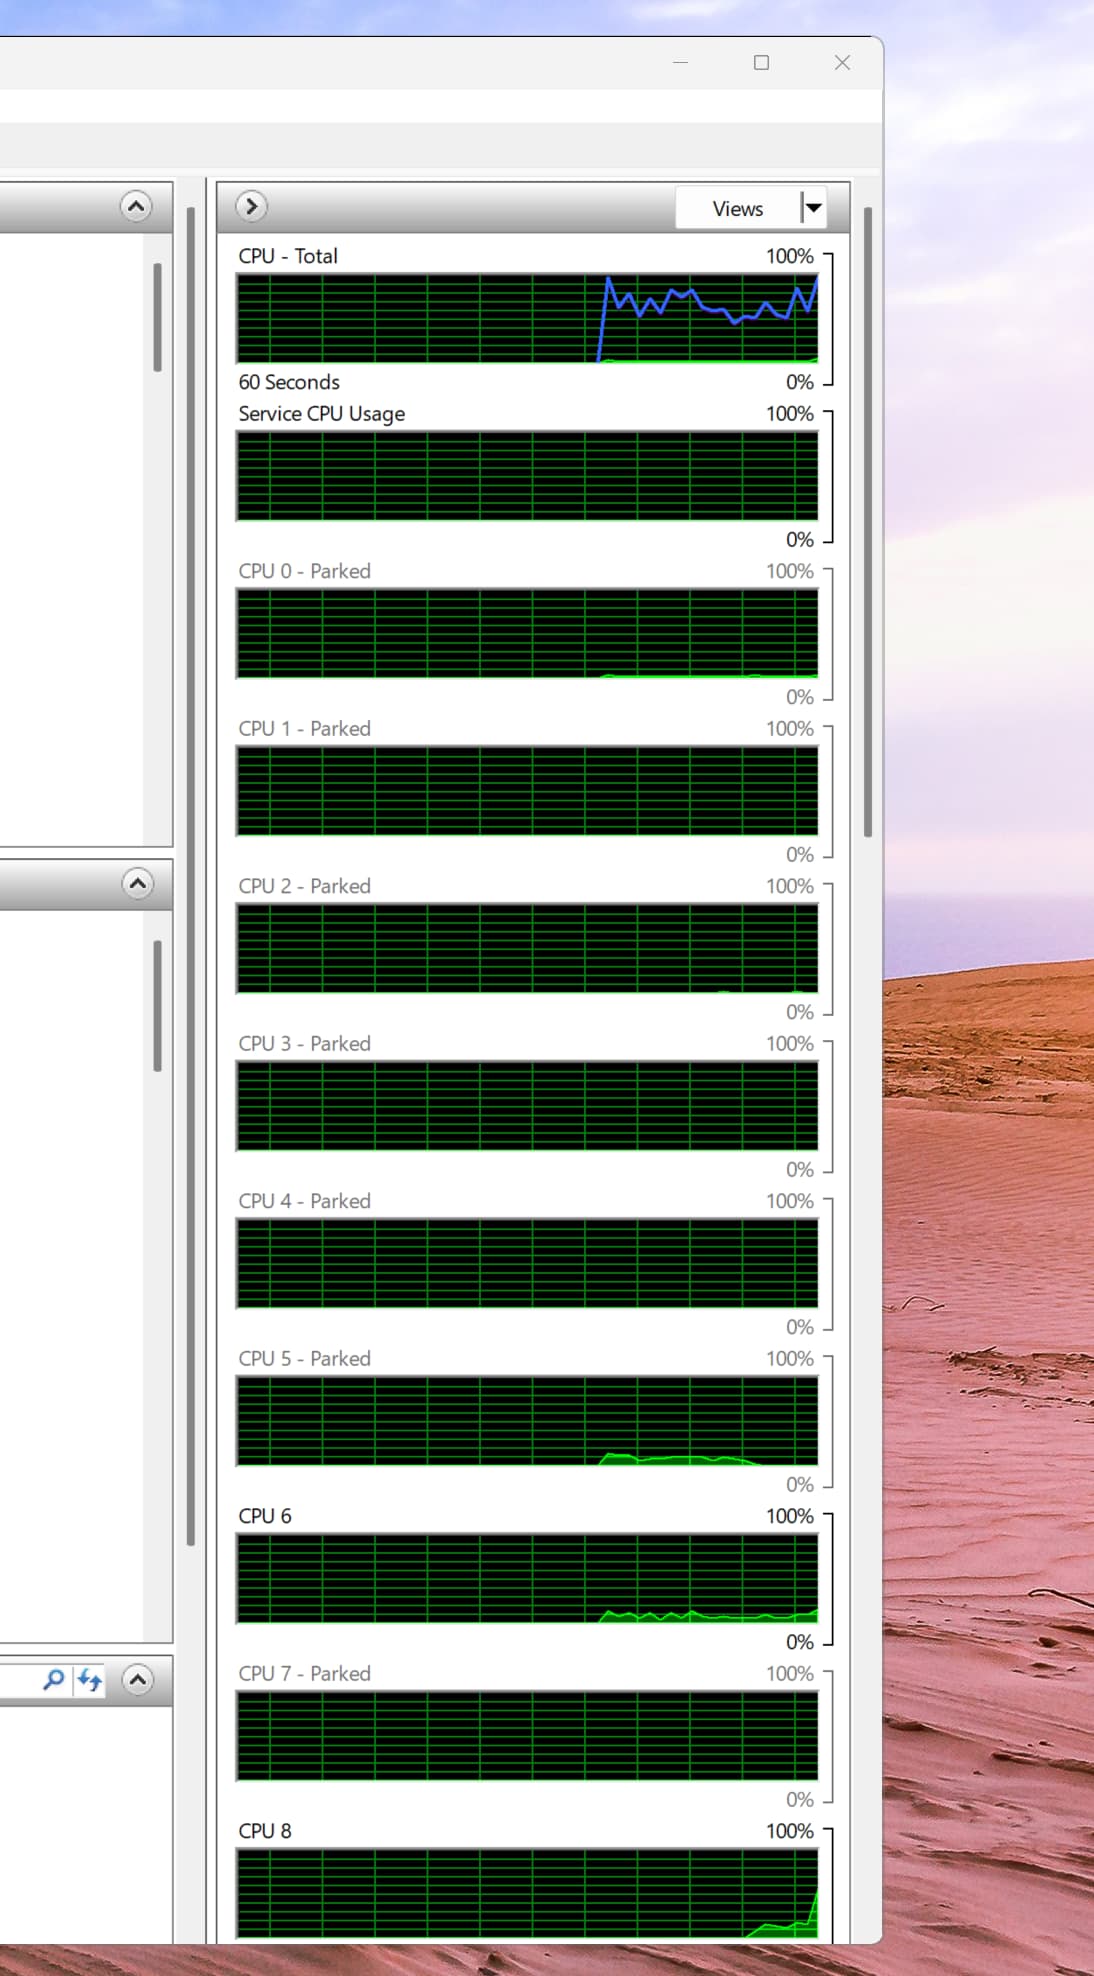
Task: Open the Views dropdown arrow
Action: [x=814, y=208]
